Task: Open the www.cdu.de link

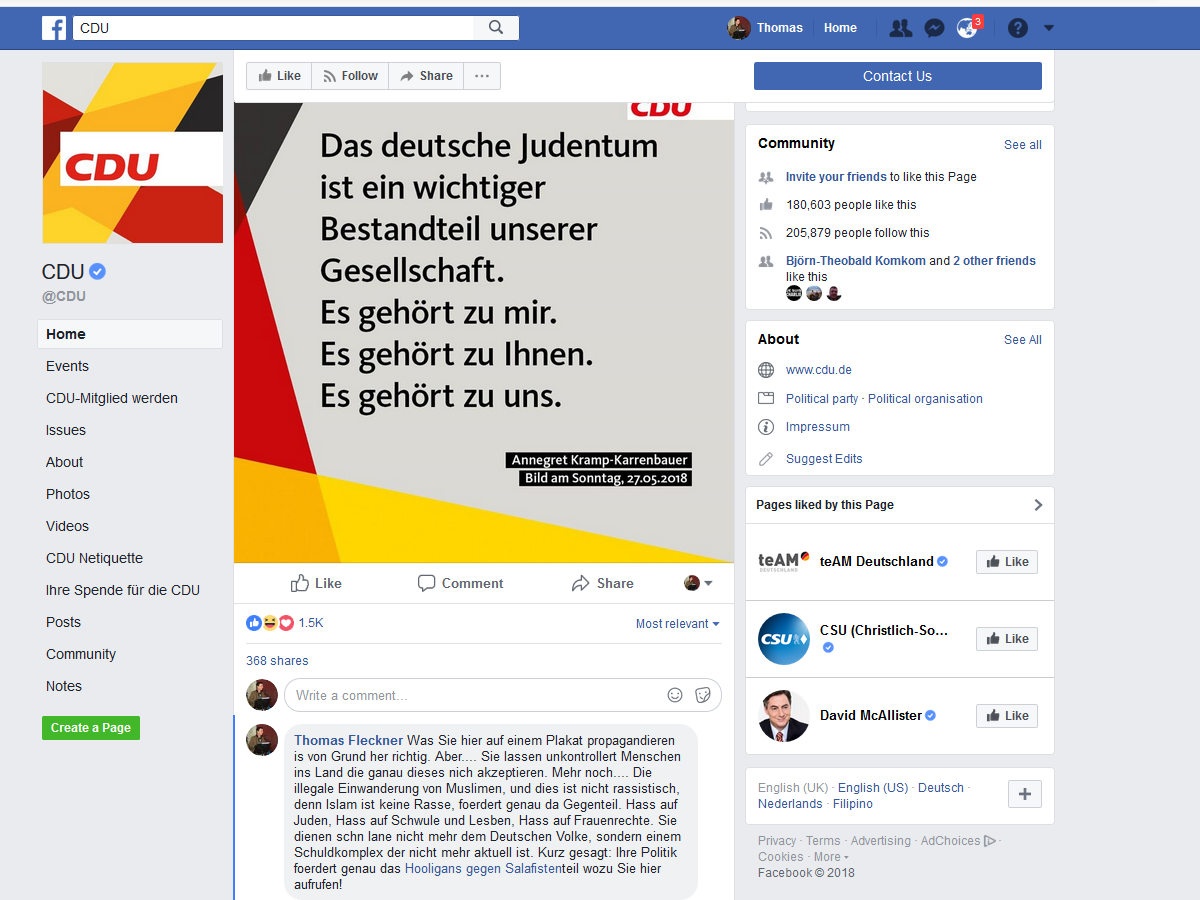Action: 819,370
